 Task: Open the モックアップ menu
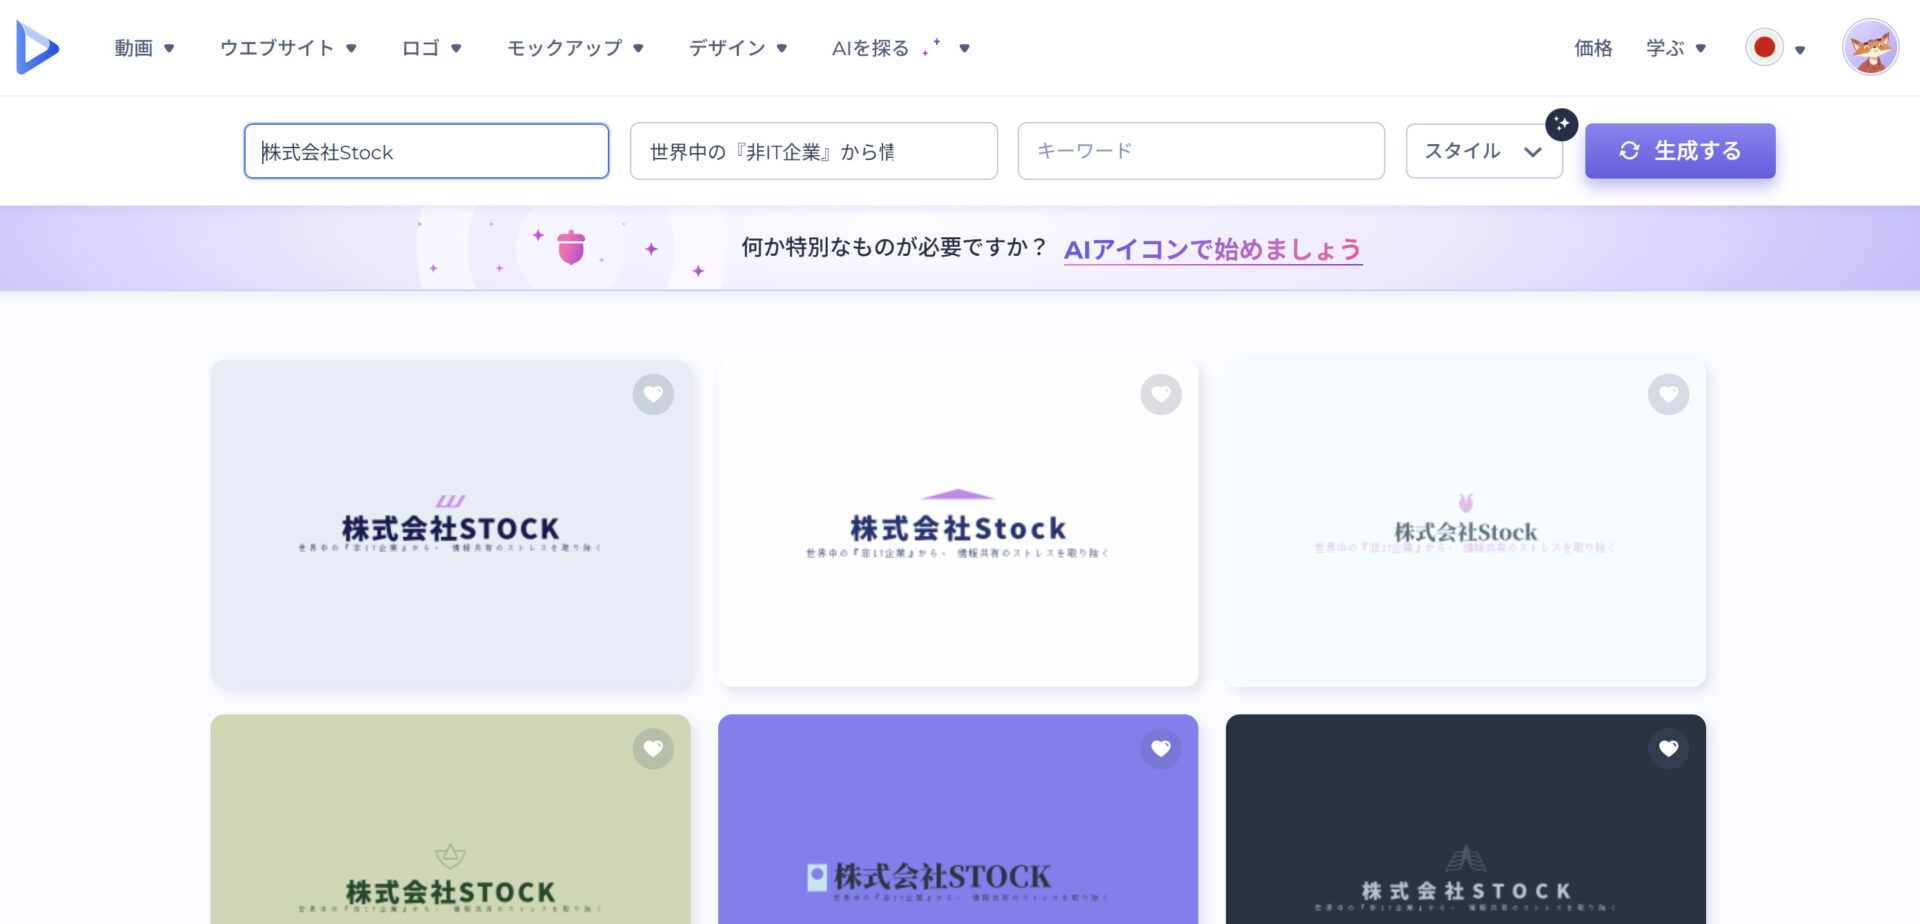click(x=575, y=48)
